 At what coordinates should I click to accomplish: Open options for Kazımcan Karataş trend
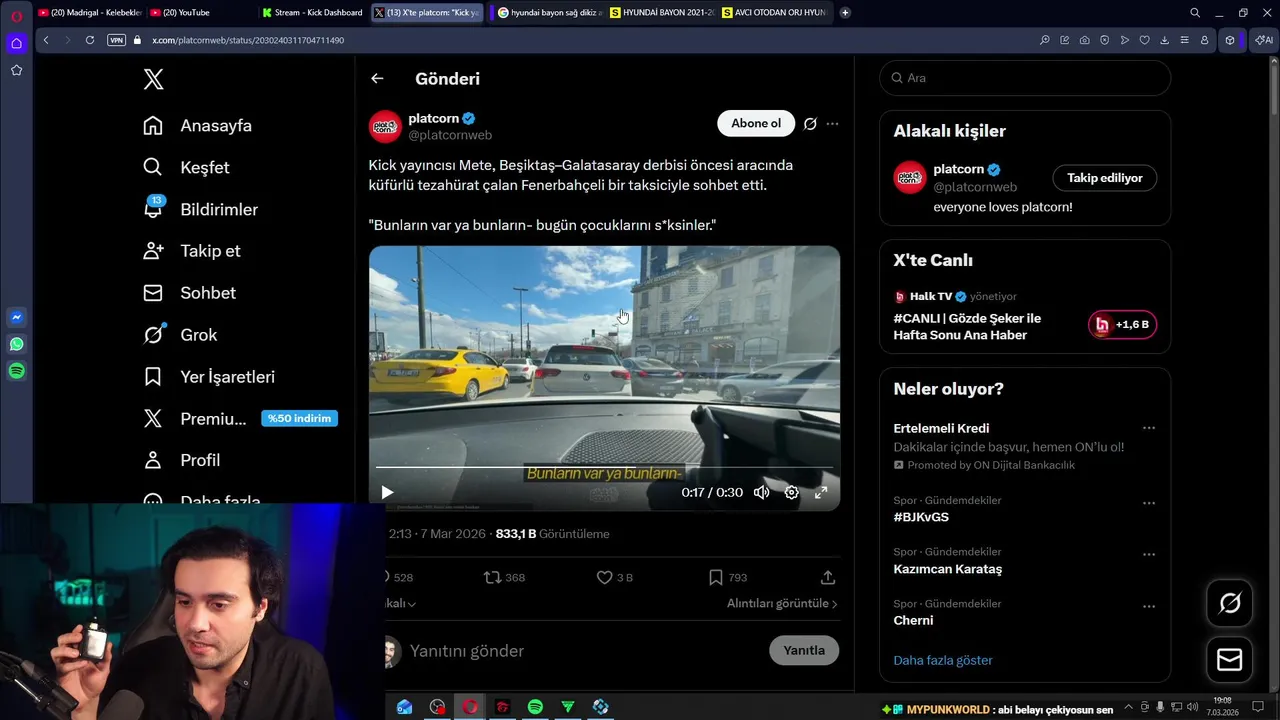click(1149, 555)
